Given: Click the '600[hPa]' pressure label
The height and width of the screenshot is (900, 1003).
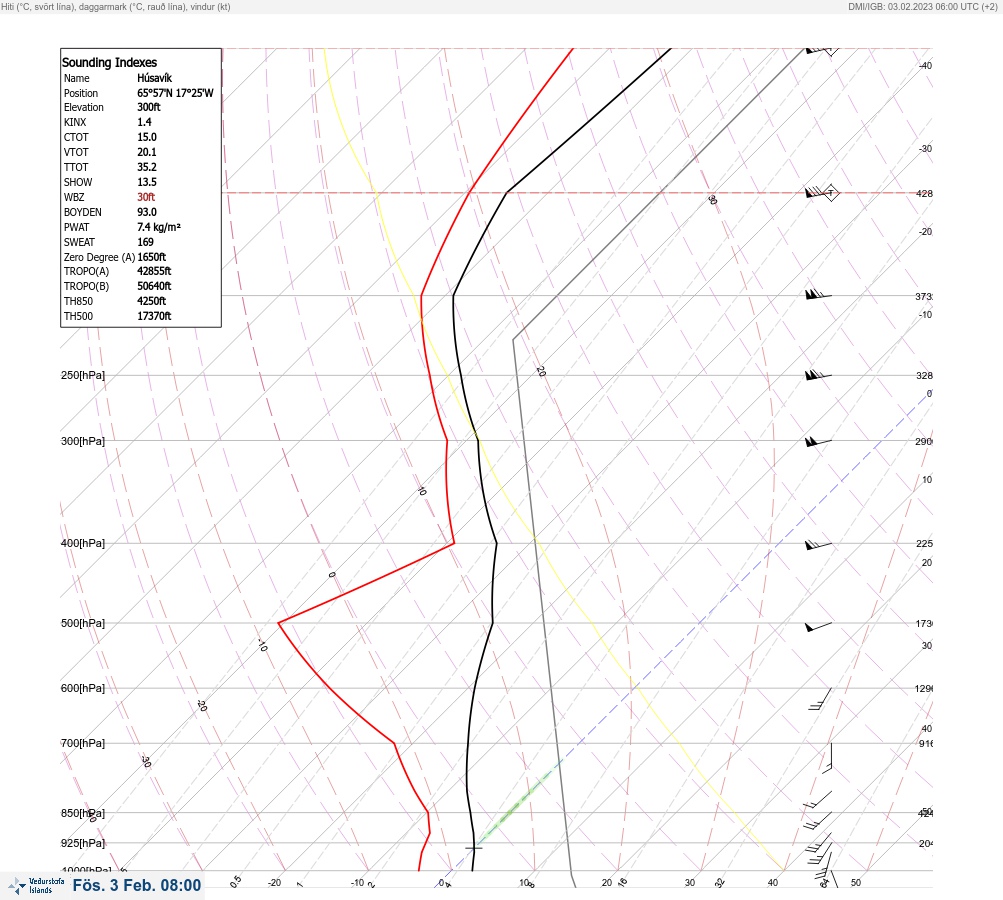Looking at the screenshot, I should click(x=83, y=688).
